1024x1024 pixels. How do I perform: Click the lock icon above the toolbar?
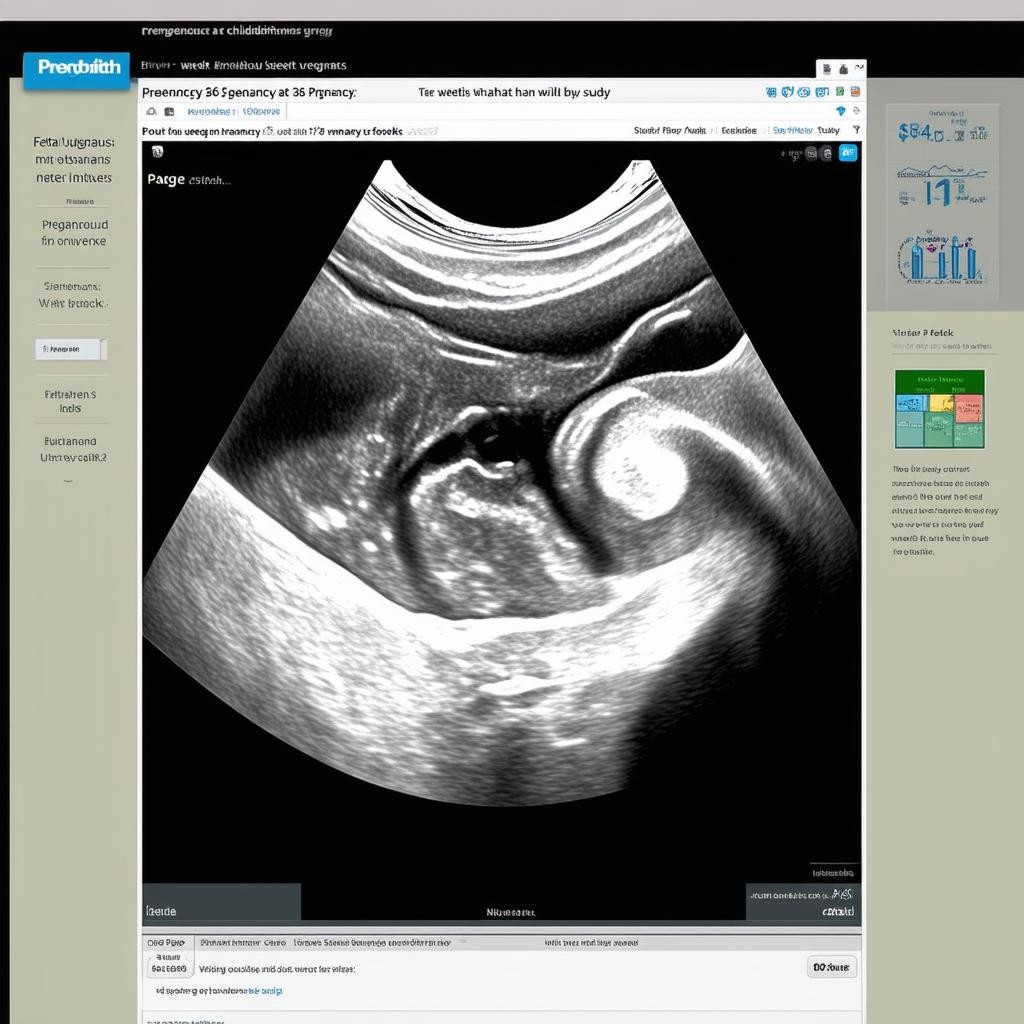coord(843,69)
